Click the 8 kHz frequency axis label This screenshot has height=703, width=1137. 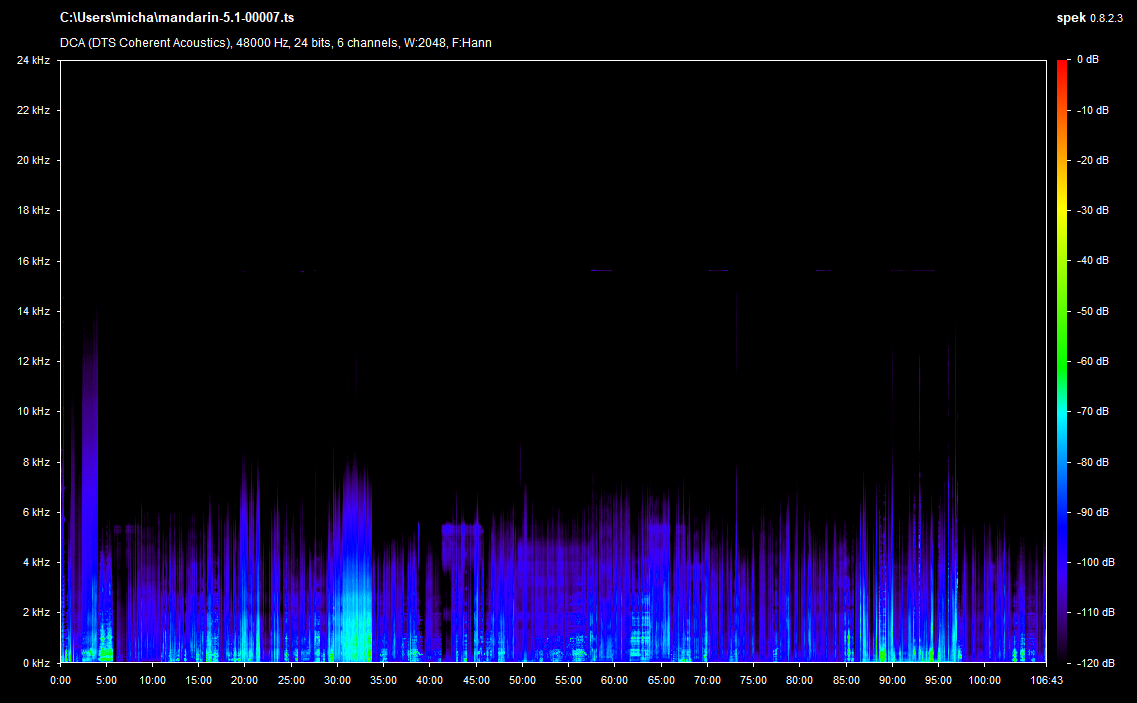(36, 462)
